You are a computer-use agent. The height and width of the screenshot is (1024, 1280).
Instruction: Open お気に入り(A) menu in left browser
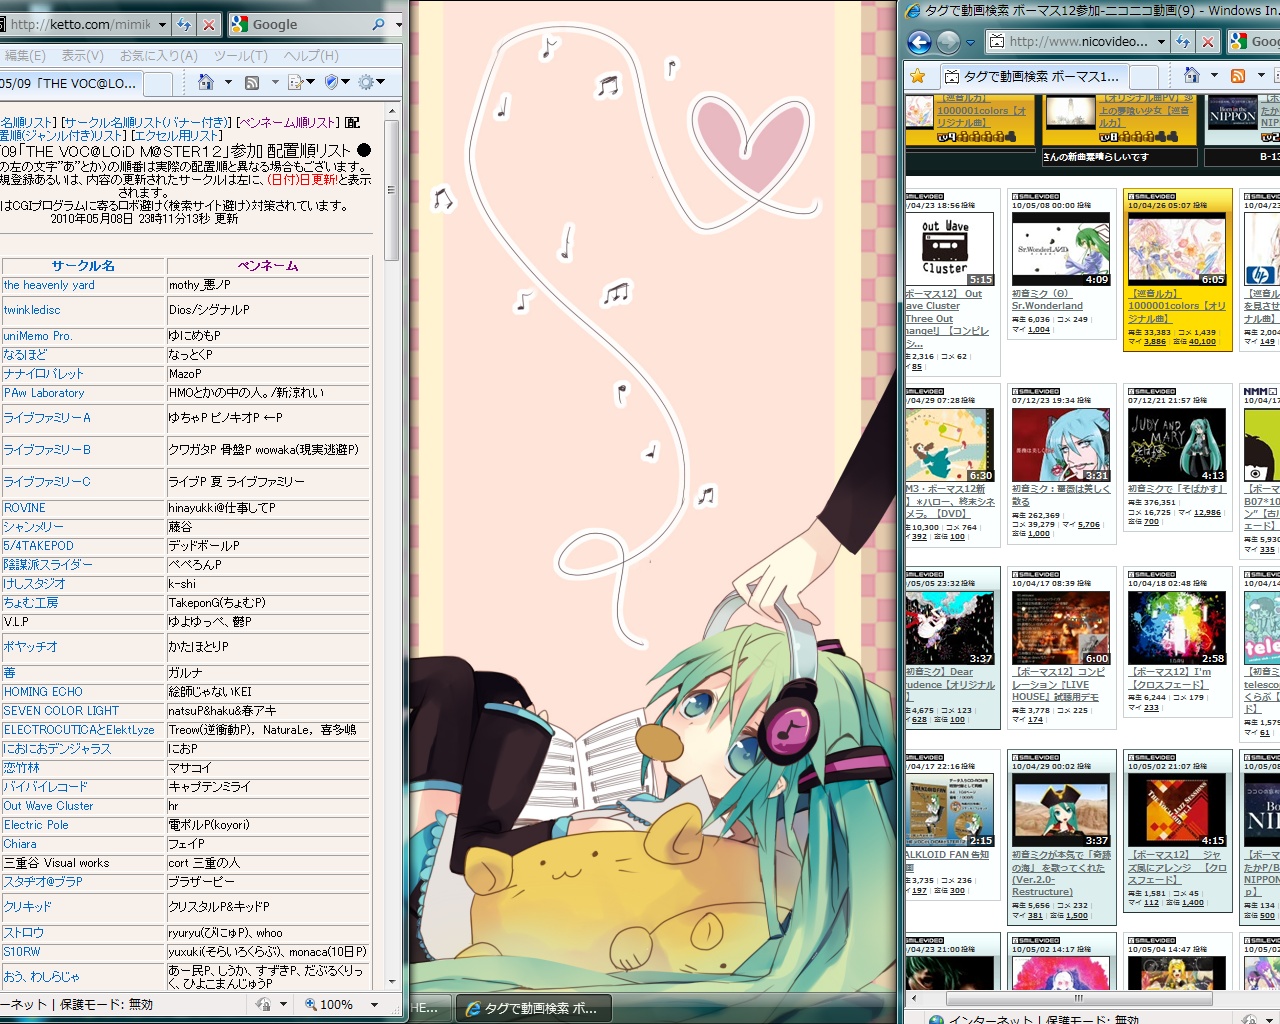(159, 56)
